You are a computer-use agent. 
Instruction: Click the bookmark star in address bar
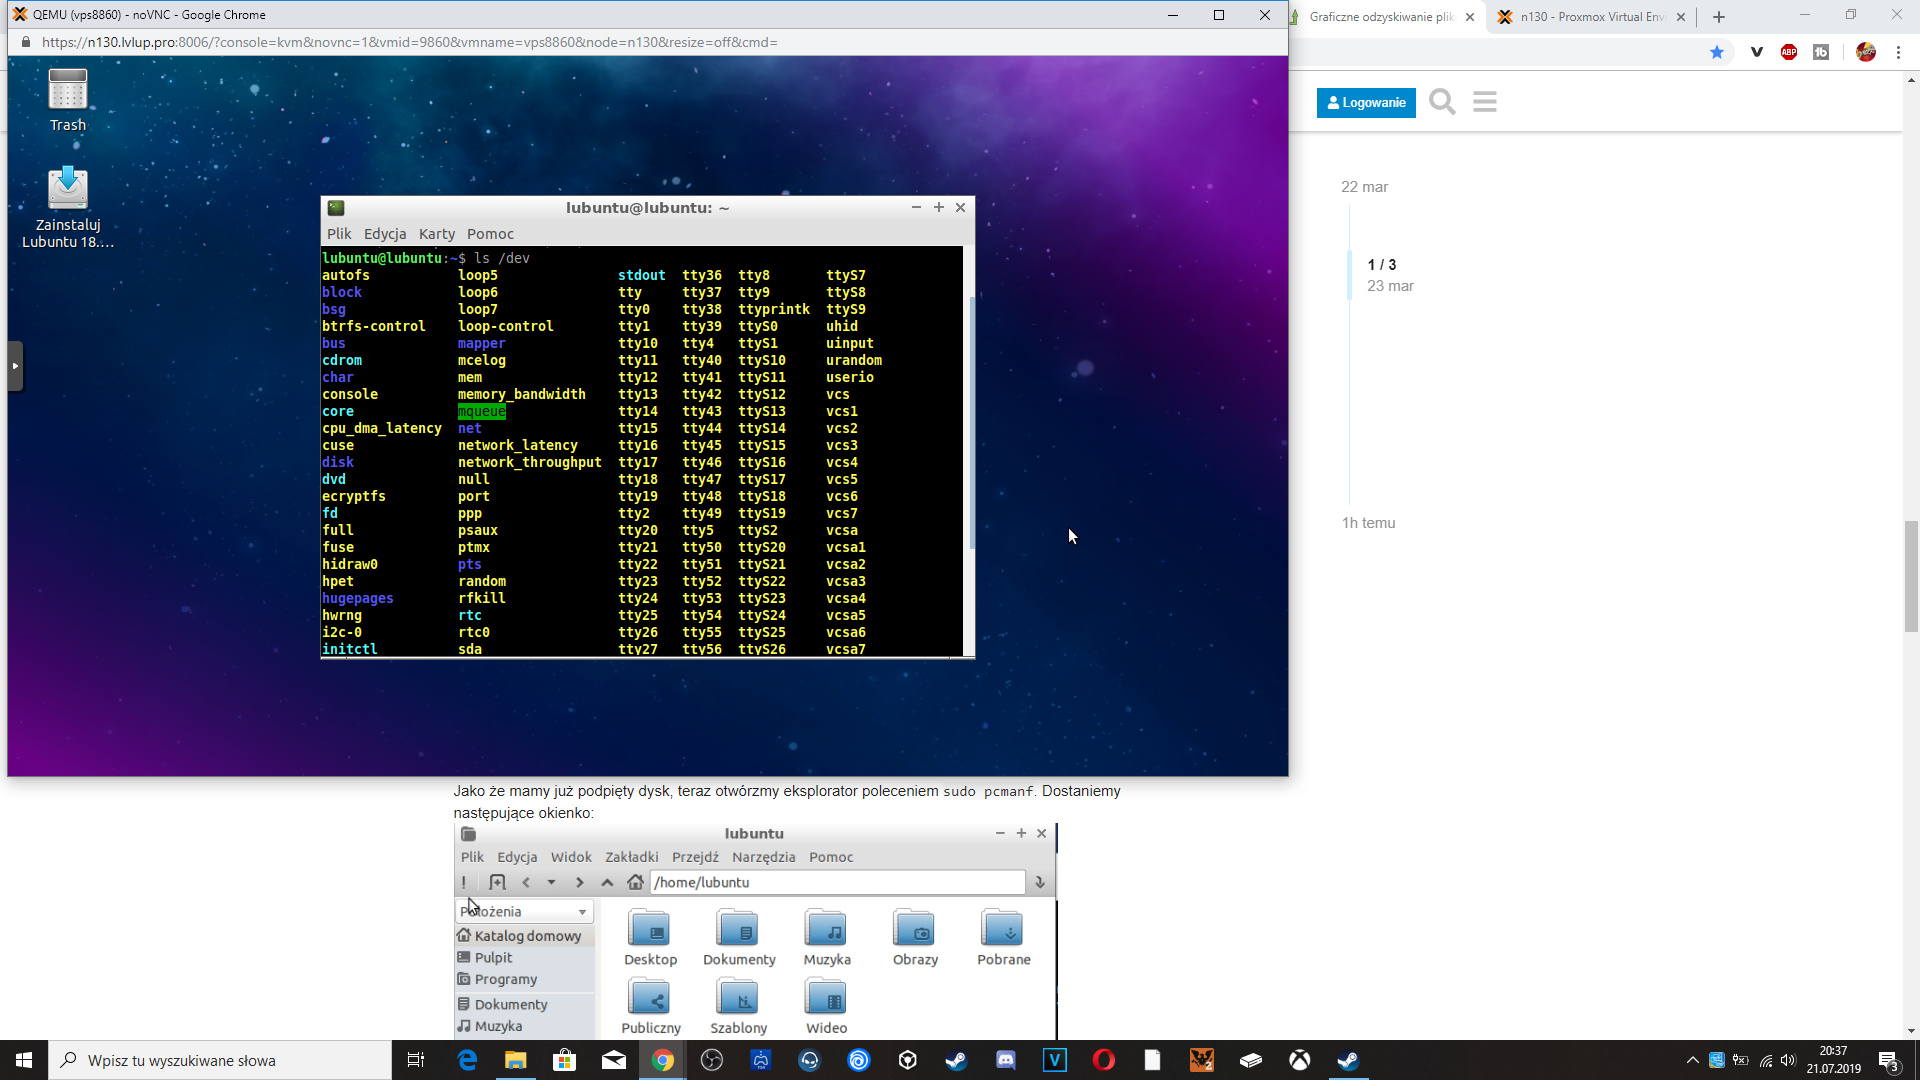click(1717, 52)
